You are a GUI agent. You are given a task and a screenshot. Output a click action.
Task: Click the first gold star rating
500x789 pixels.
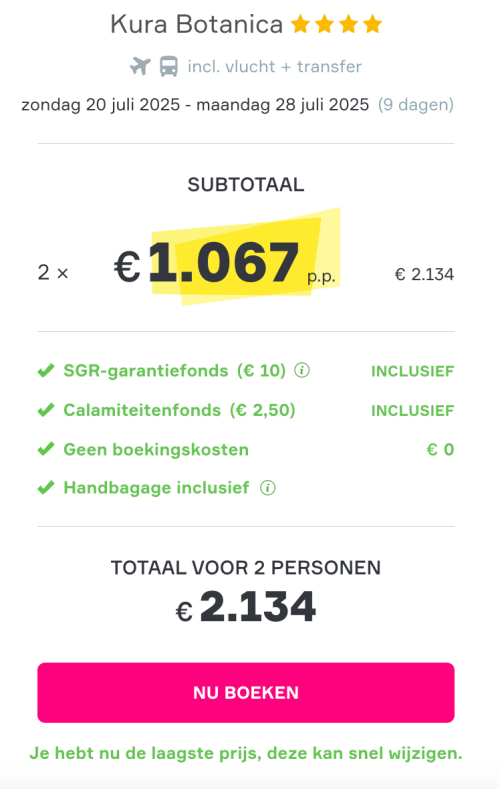coord(300,24)
